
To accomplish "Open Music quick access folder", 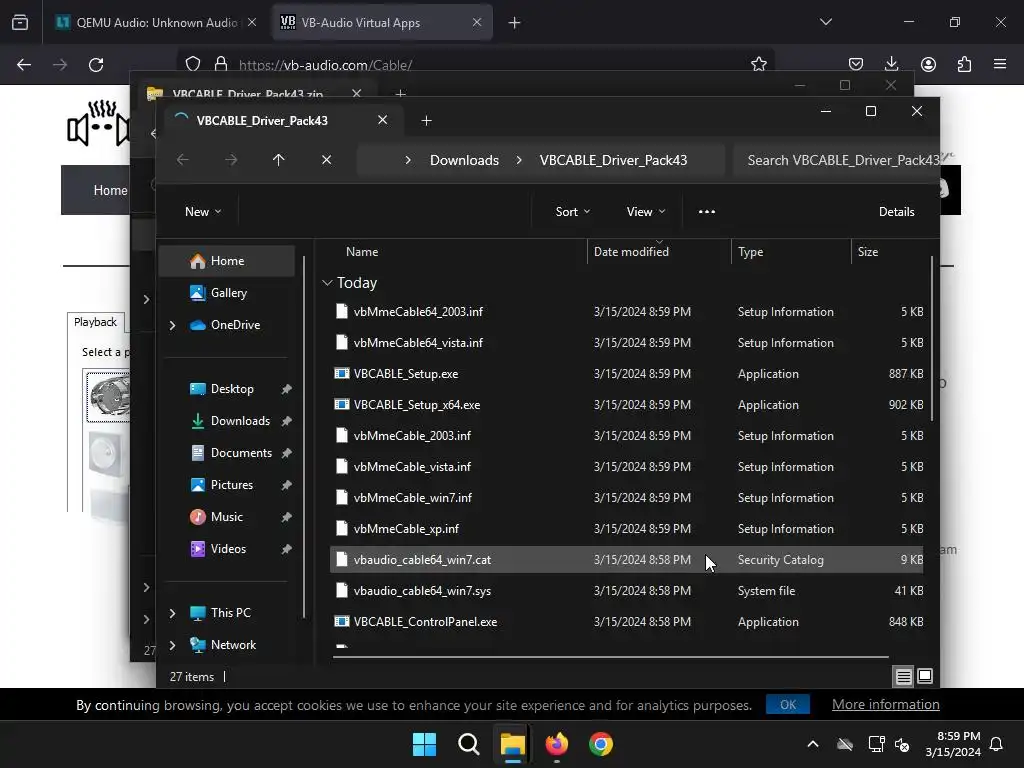I will 227,517.
